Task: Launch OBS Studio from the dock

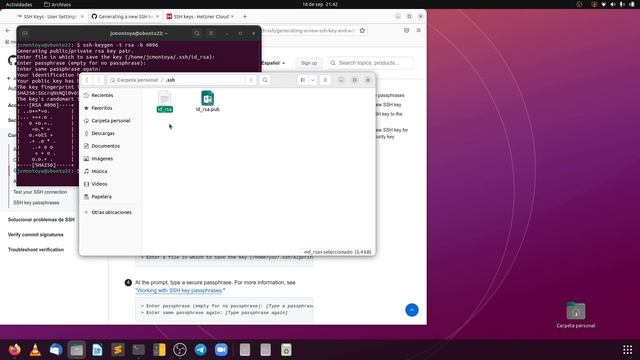Action: click(x=180, y=350)
